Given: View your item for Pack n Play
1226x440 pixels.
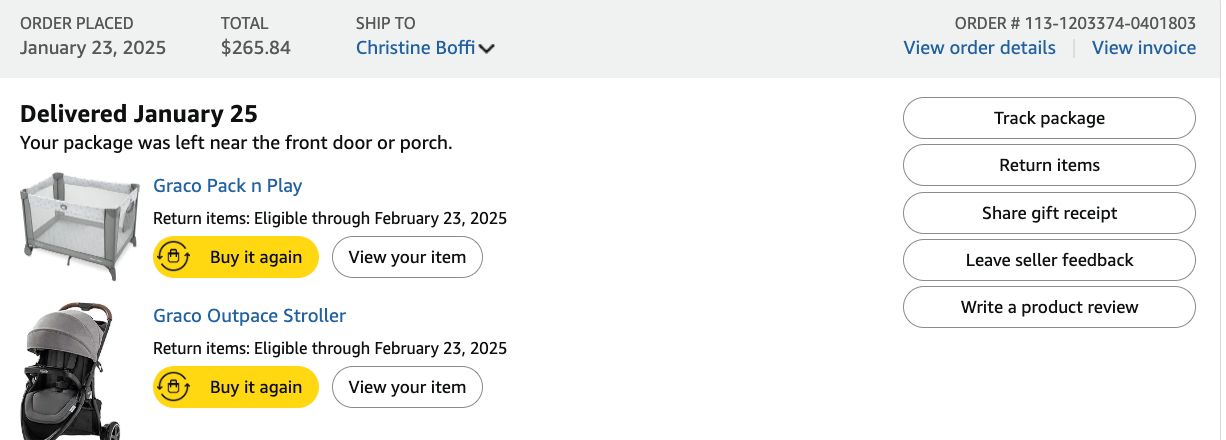Looking at the screenshot, I should 407,257.
